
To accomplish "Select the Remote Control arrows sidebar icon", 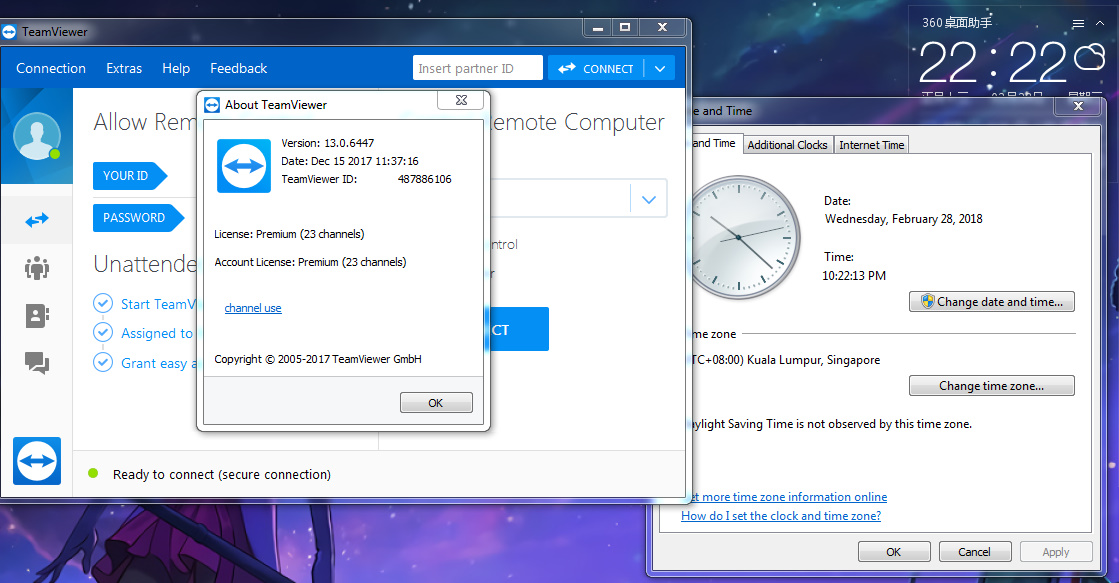I will (x=36, y=220).
